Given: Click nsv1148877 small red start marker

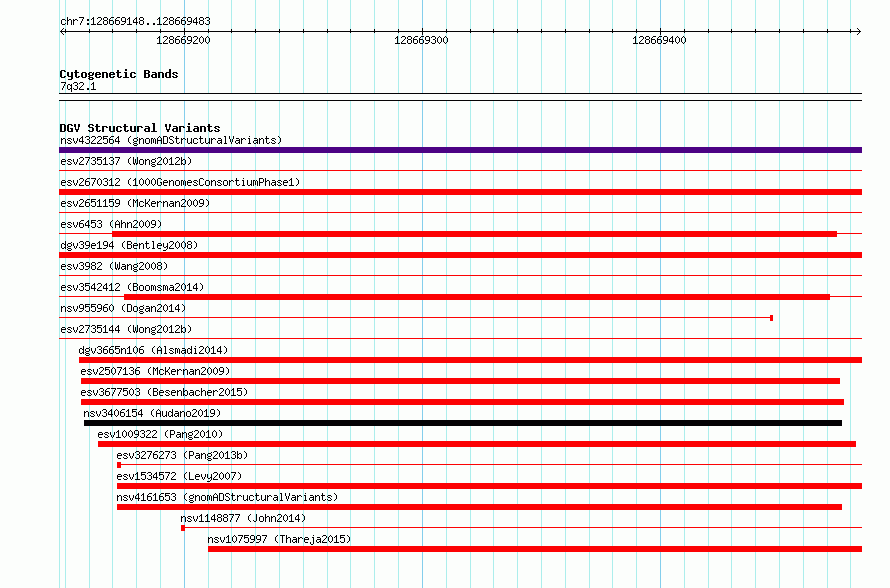Looking at the screenshot, I should click(183, 528).
